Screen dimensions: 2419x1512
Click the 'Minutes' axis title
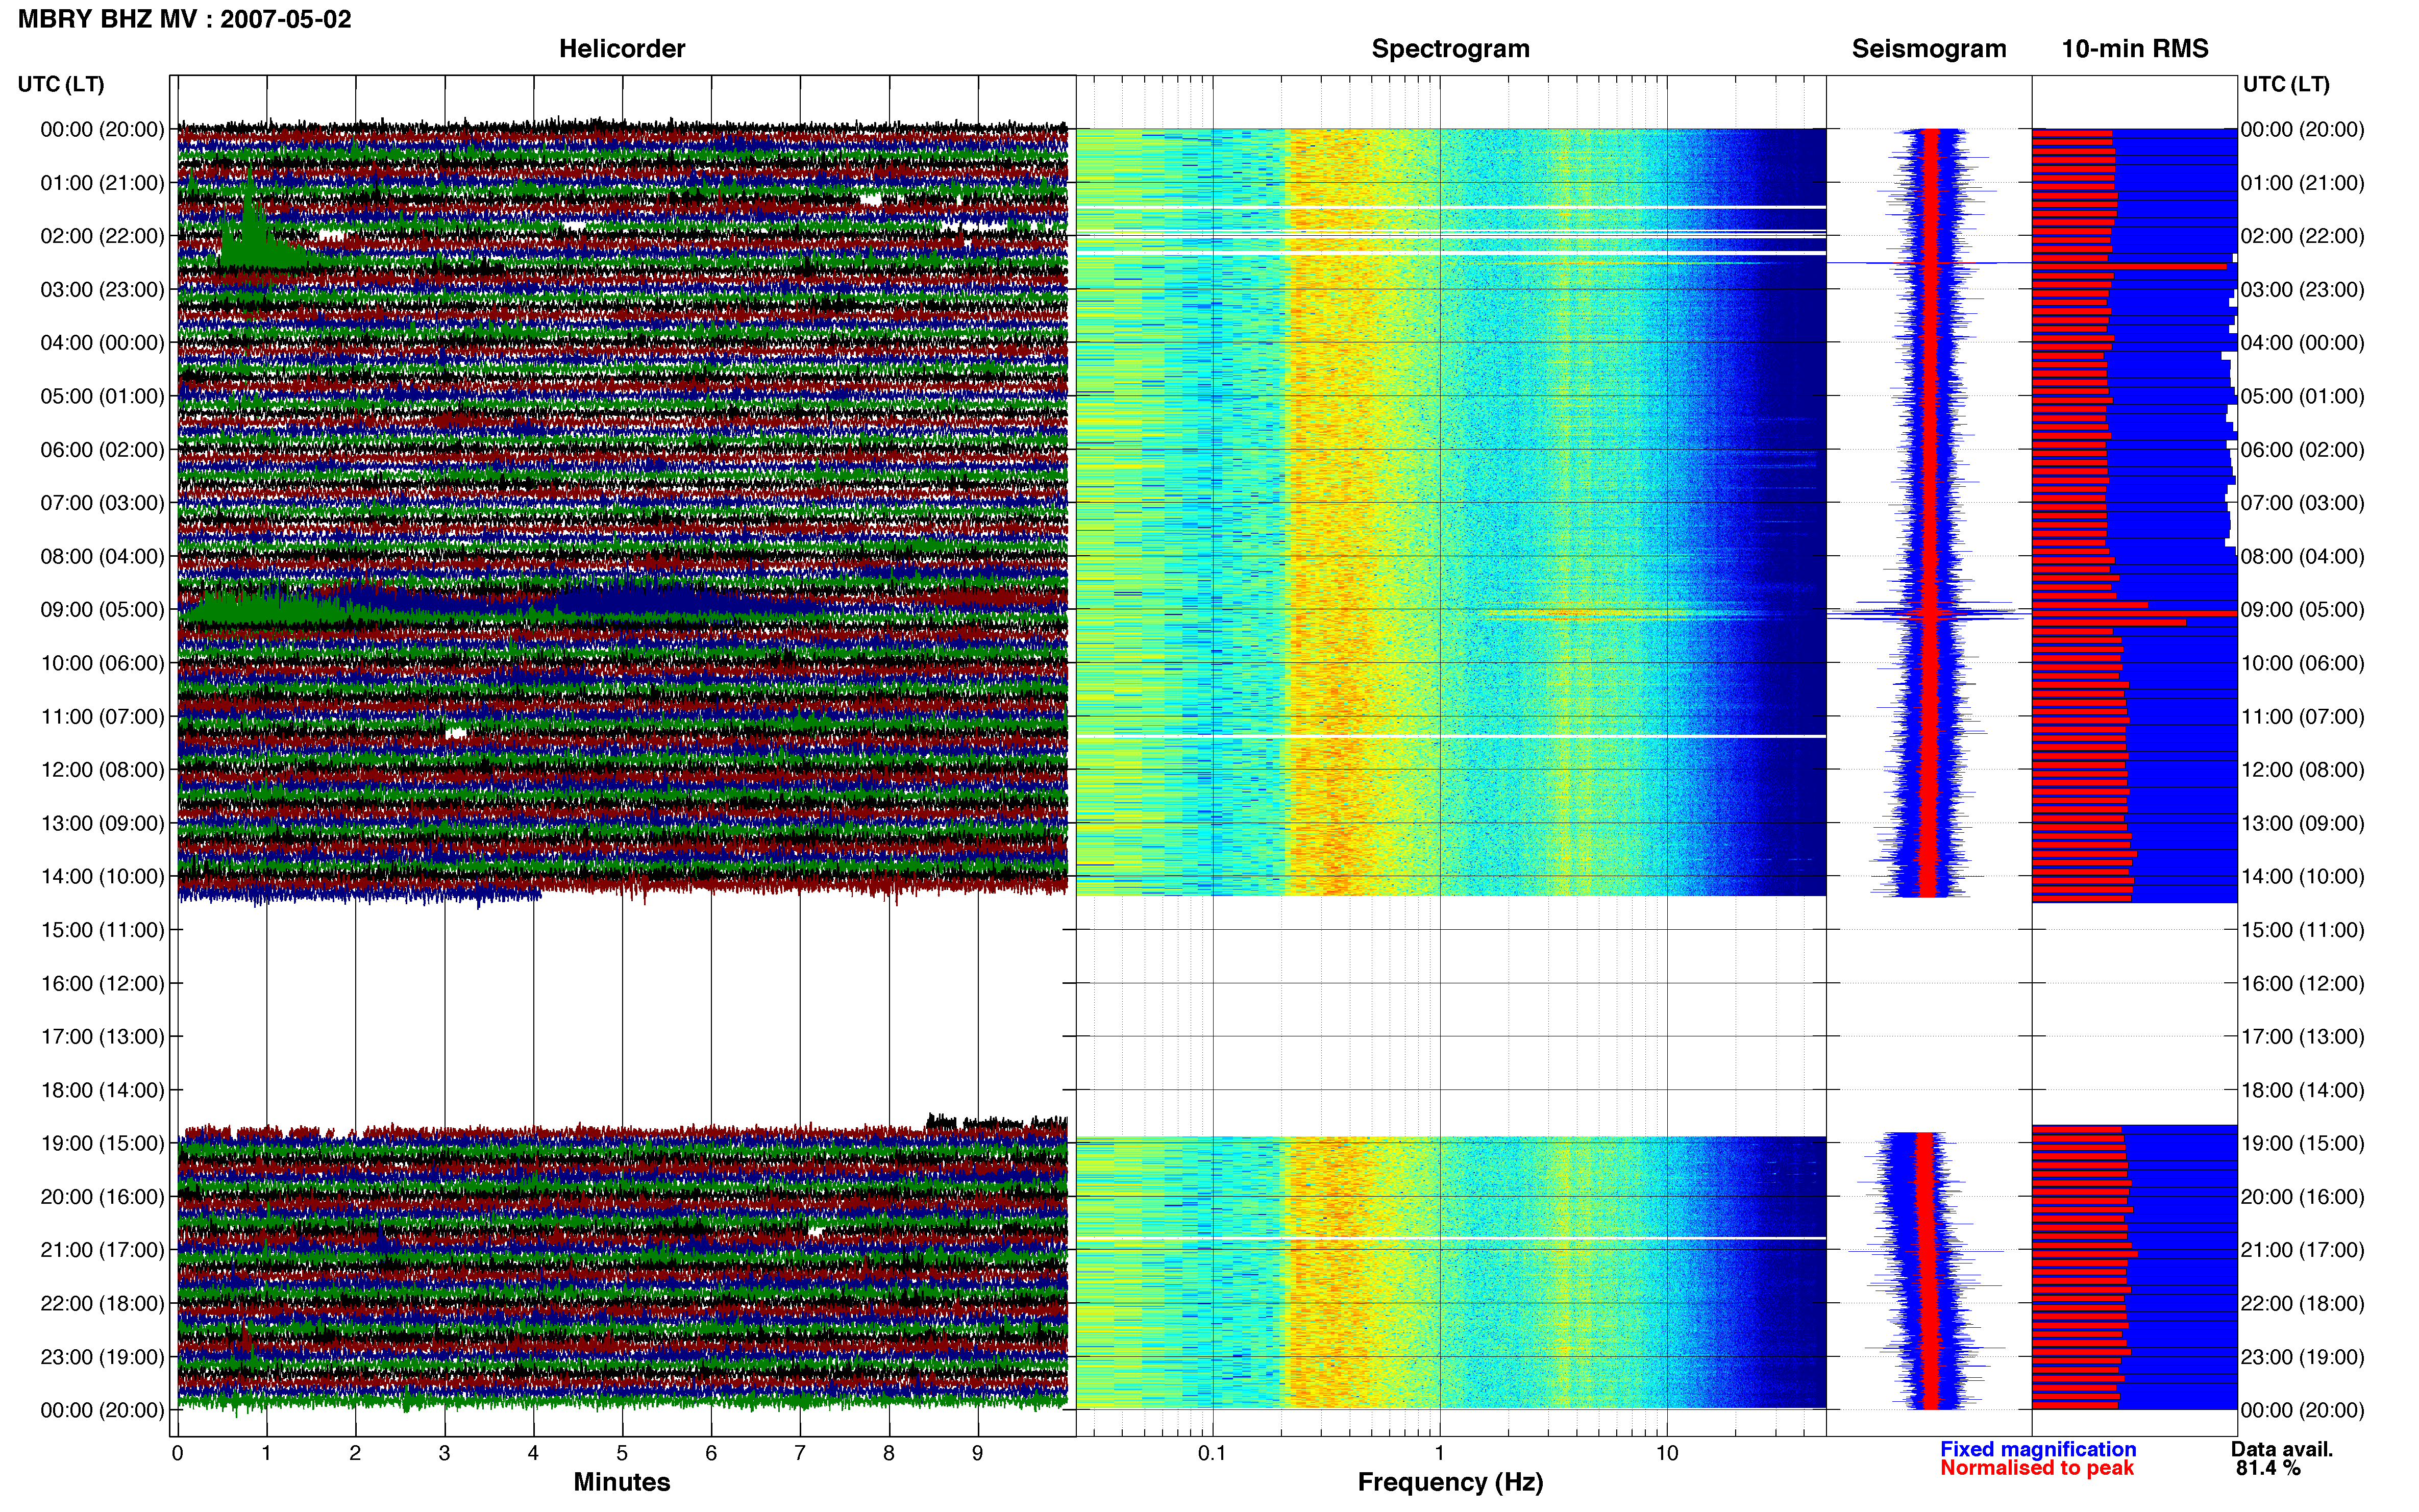click(622, 1482)
